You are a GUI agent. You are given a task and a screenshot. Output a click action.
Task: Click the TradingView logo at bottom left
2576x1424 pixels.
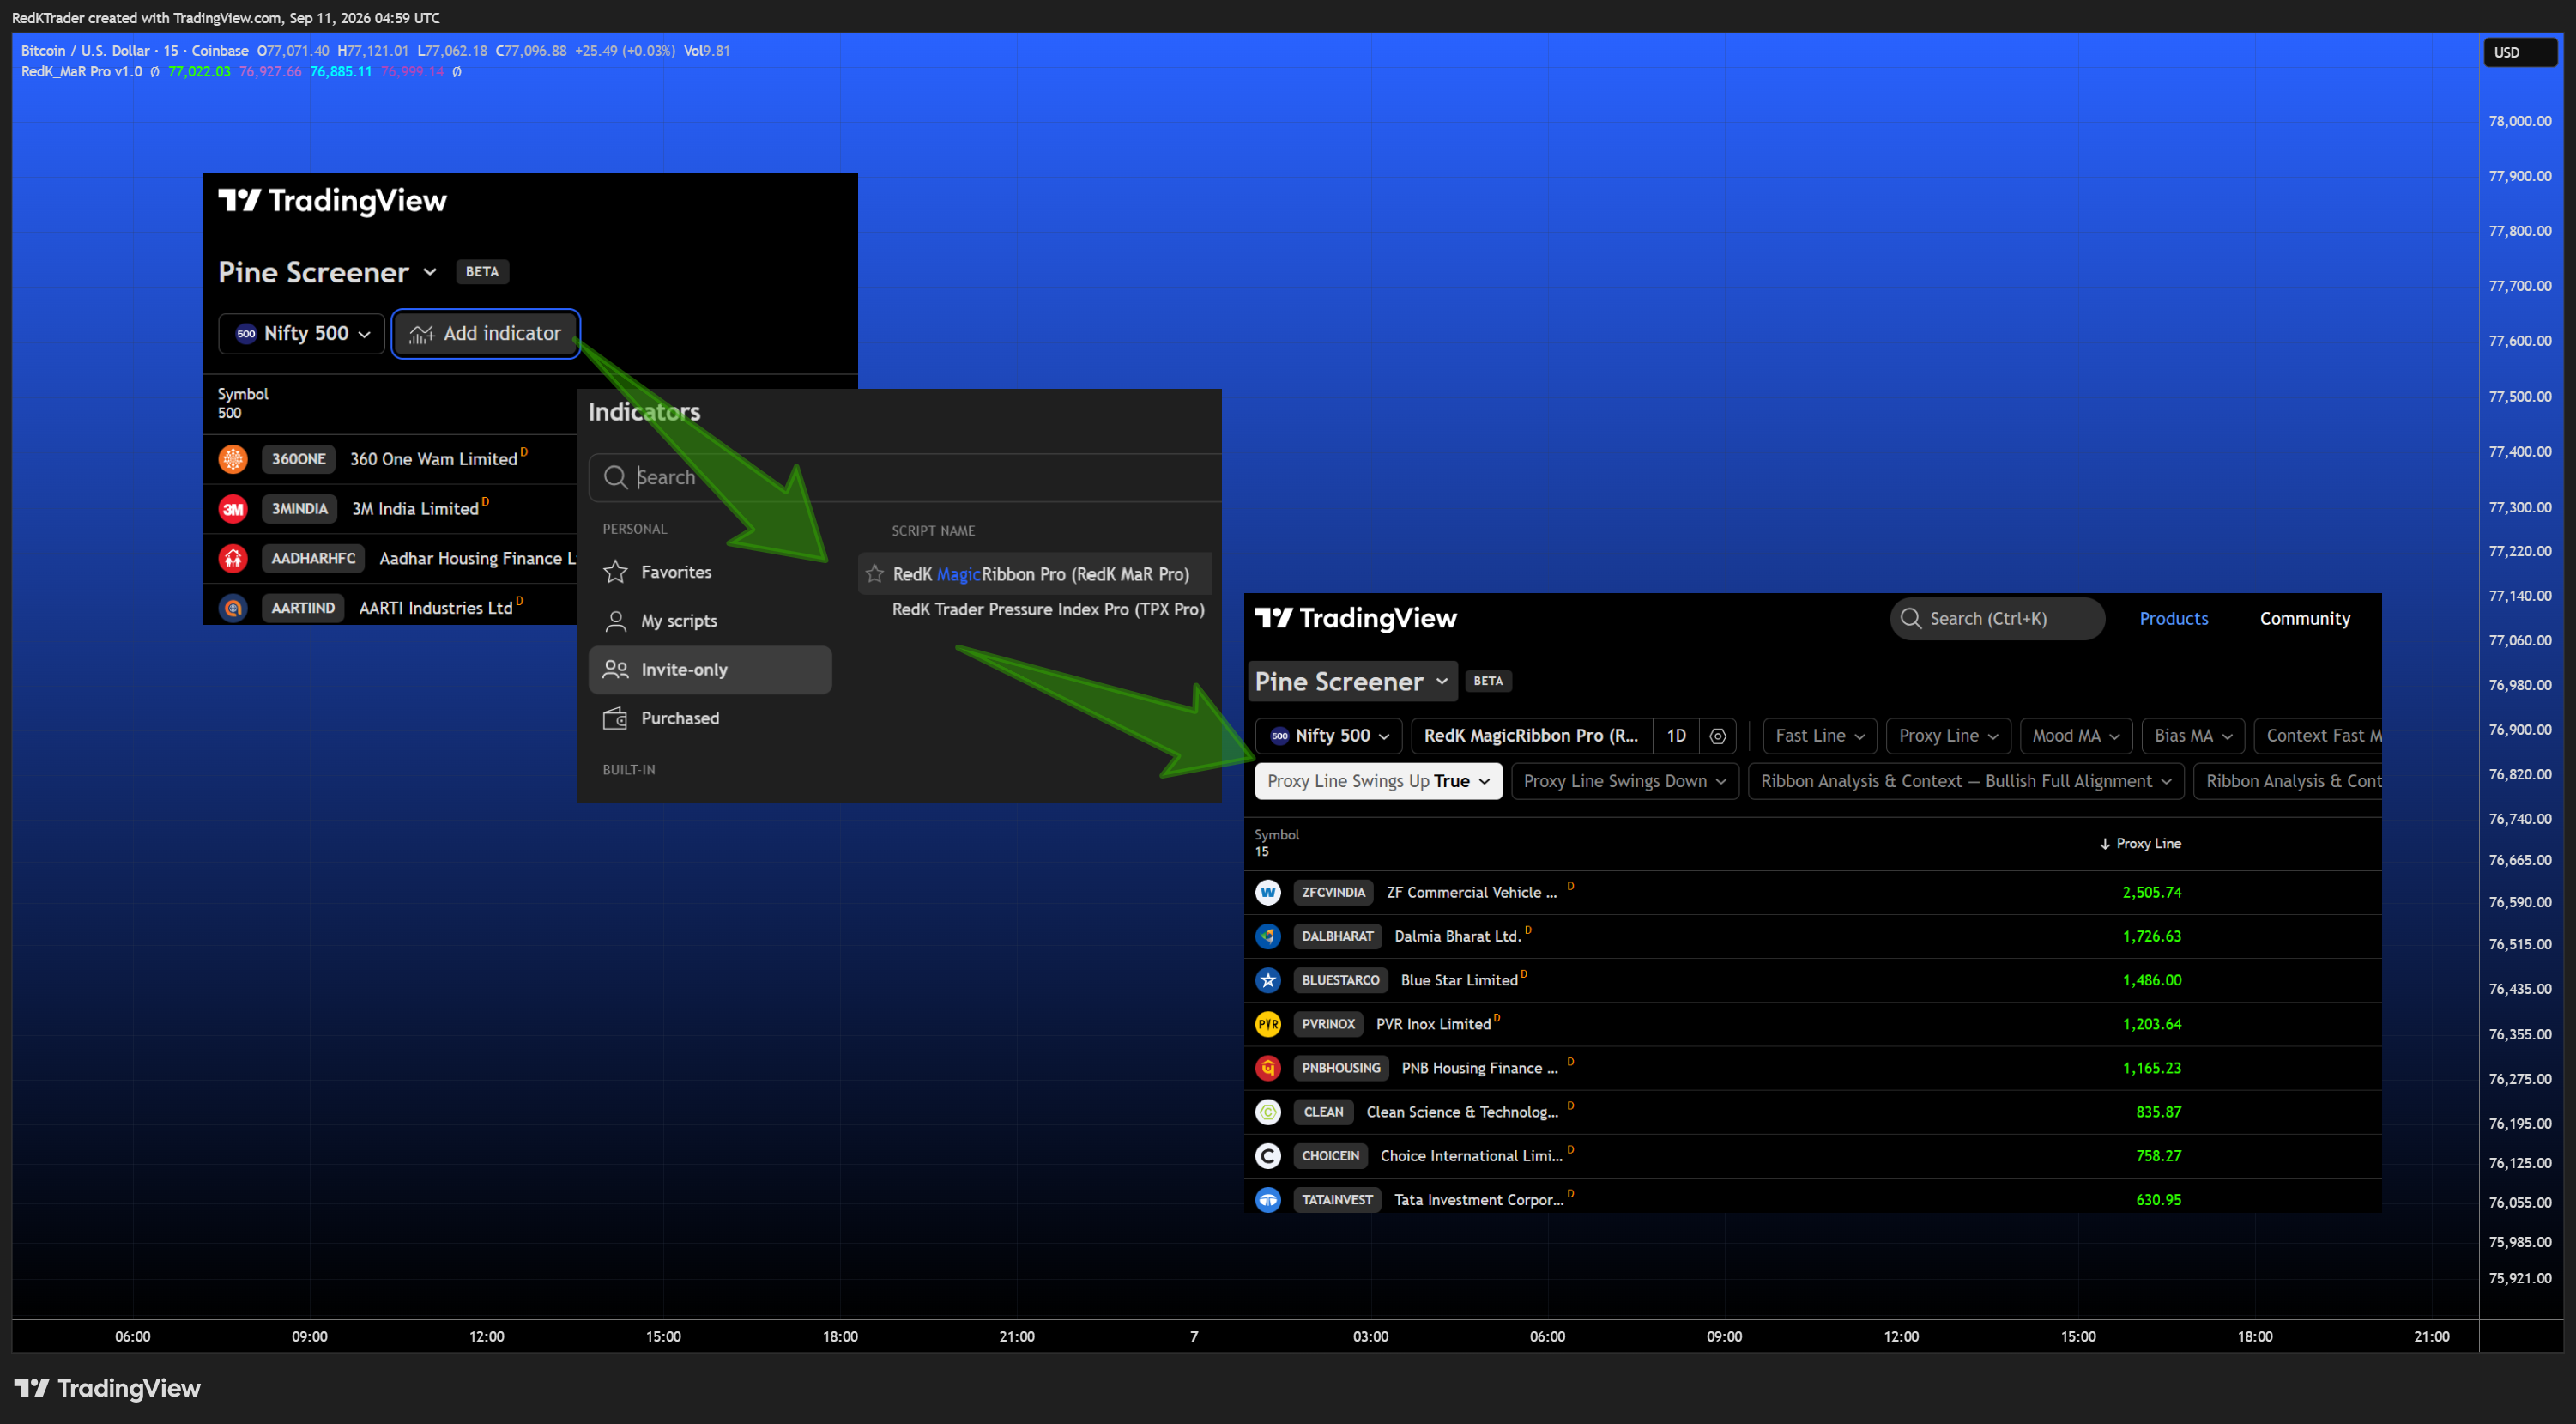point(107,1388)
